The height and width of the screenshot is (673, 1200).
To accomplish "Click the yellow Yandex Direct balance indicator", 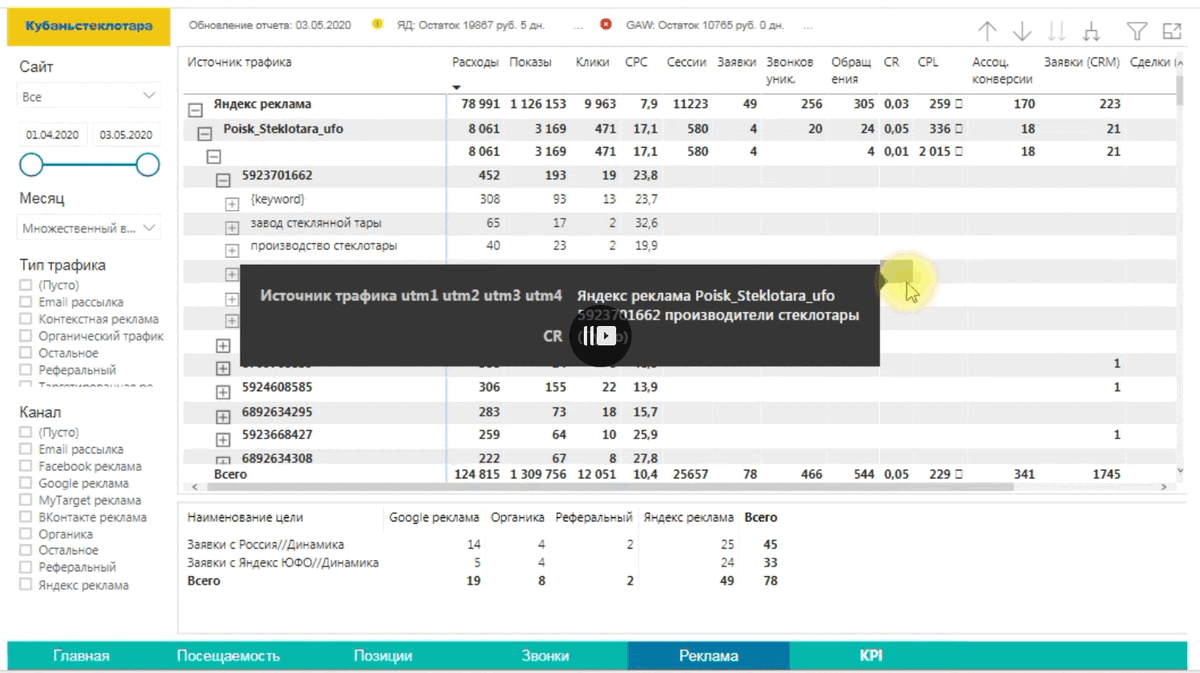I will click(377, 23).
